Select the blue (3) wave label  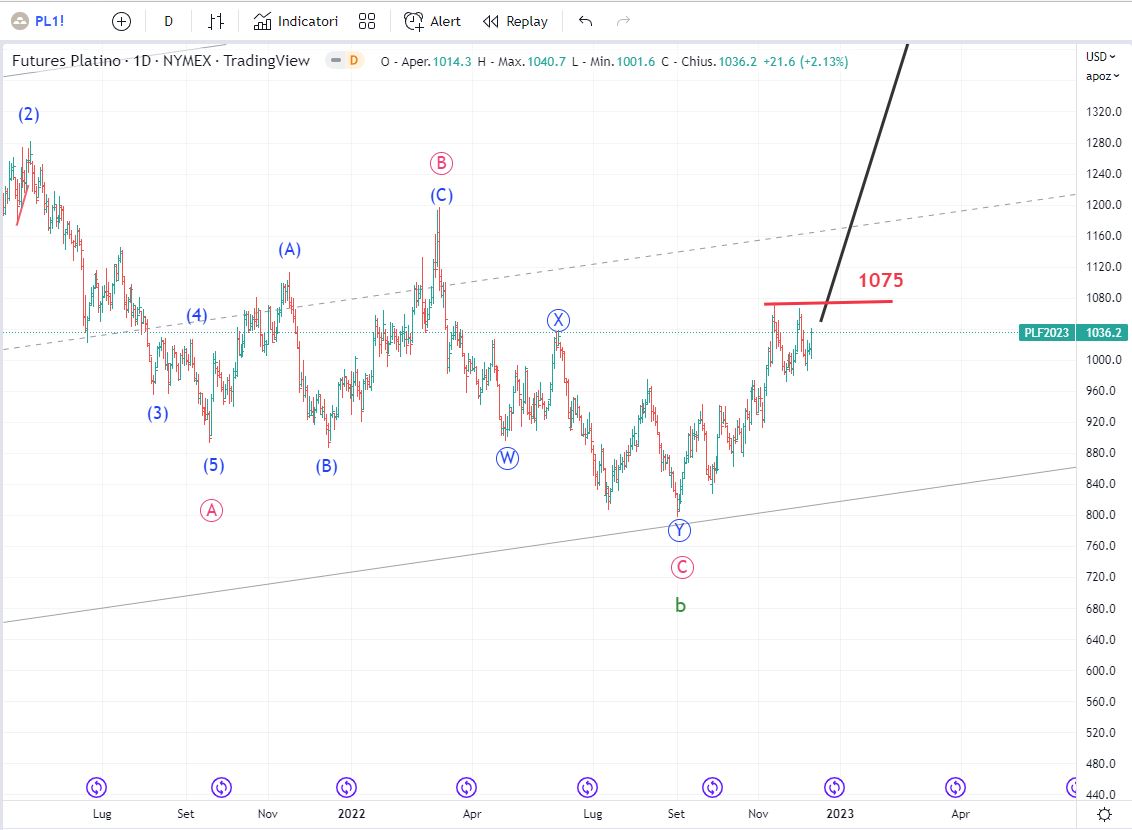pyautogui.click(x=158, y=414)
